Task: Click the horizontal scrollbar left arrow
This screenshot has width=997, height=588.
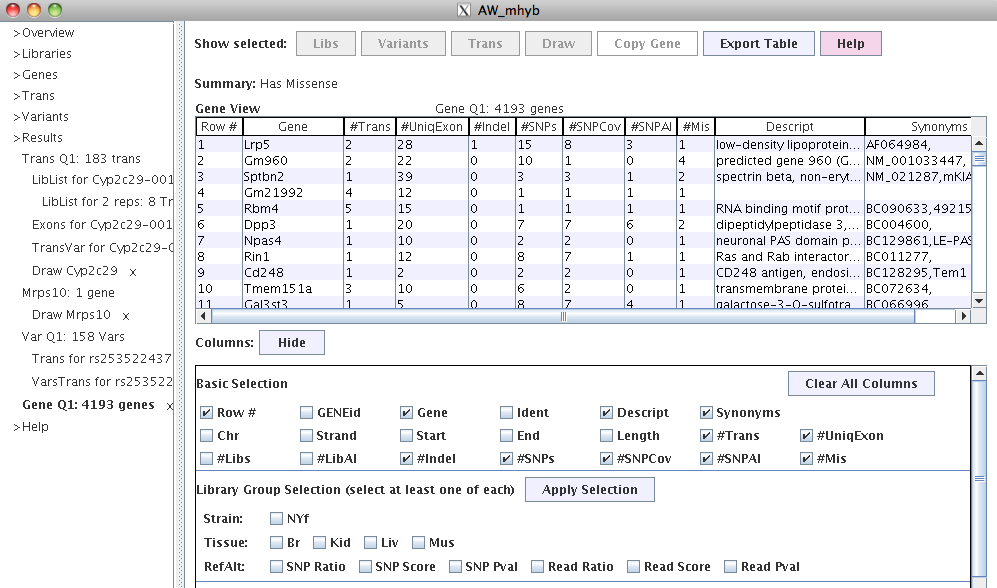Action: 204,316
